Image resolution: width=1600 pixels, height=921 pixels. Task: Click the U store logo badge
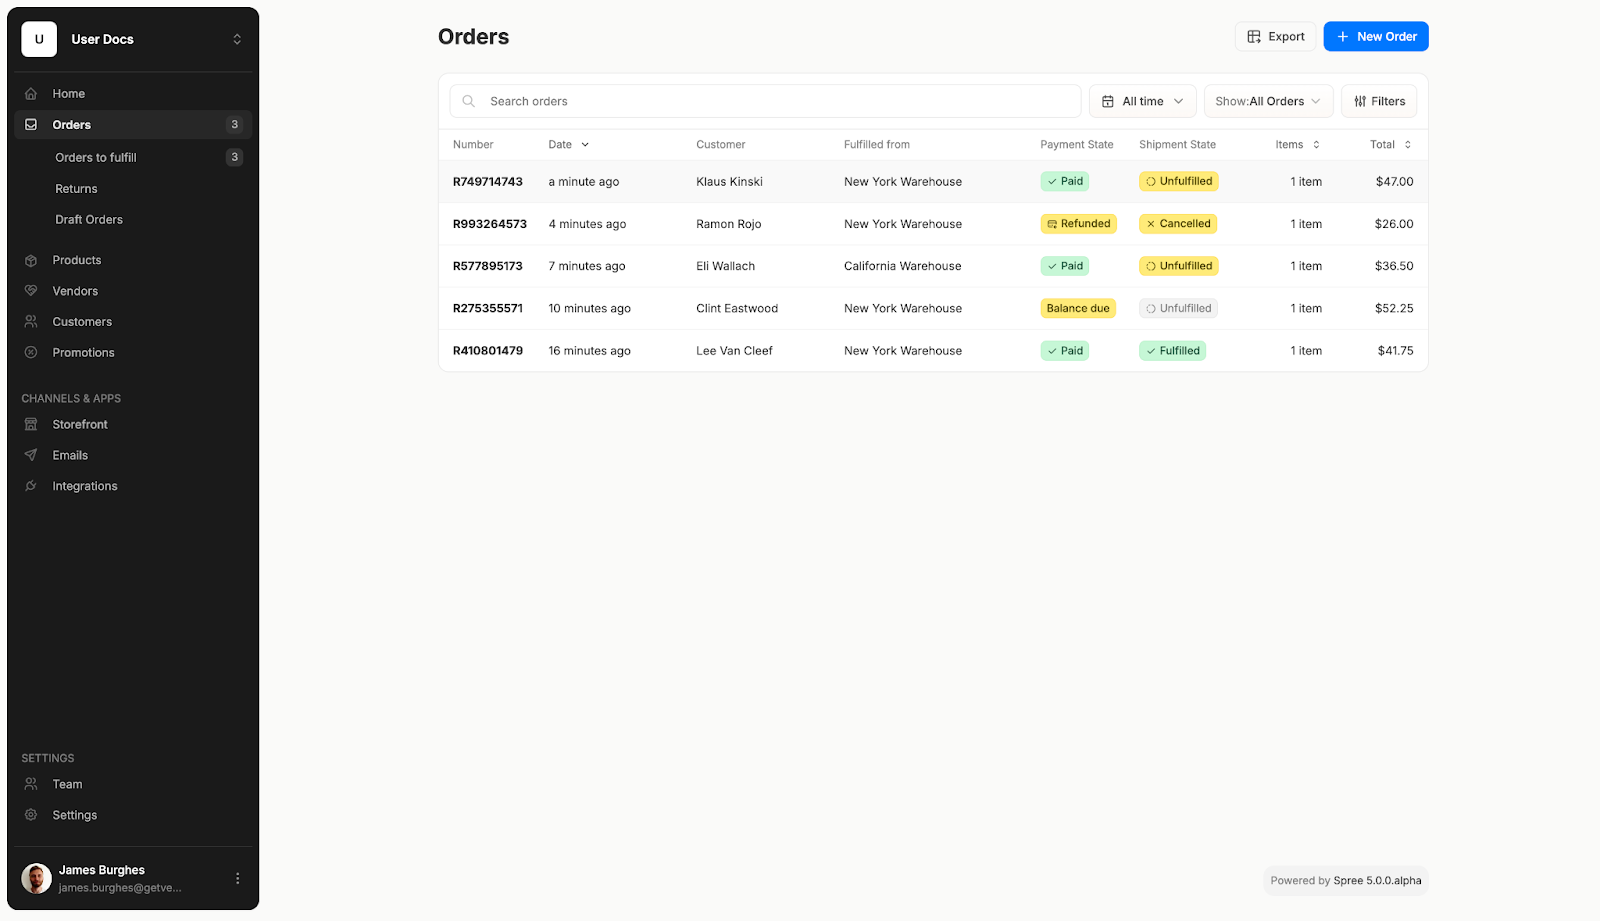coord(39,39)
